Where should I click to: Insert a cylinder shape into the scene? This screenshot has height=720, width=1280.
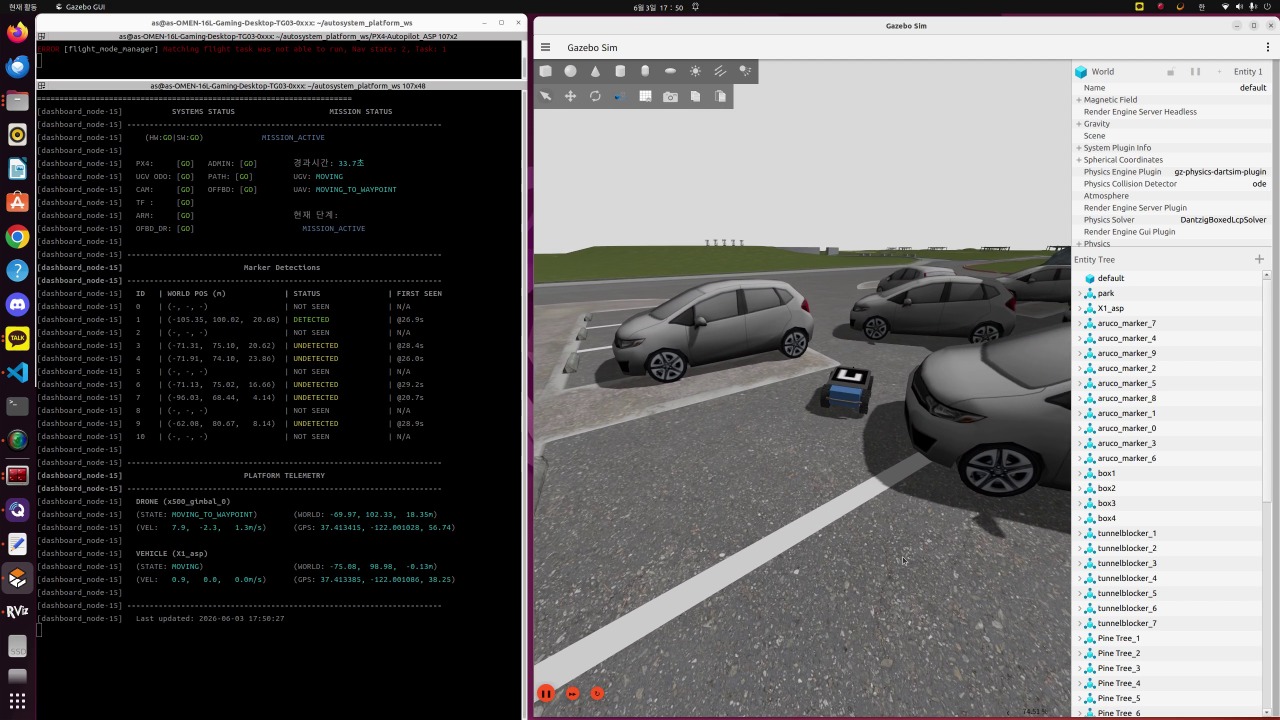pyautogui.click(x=620, y=71)
